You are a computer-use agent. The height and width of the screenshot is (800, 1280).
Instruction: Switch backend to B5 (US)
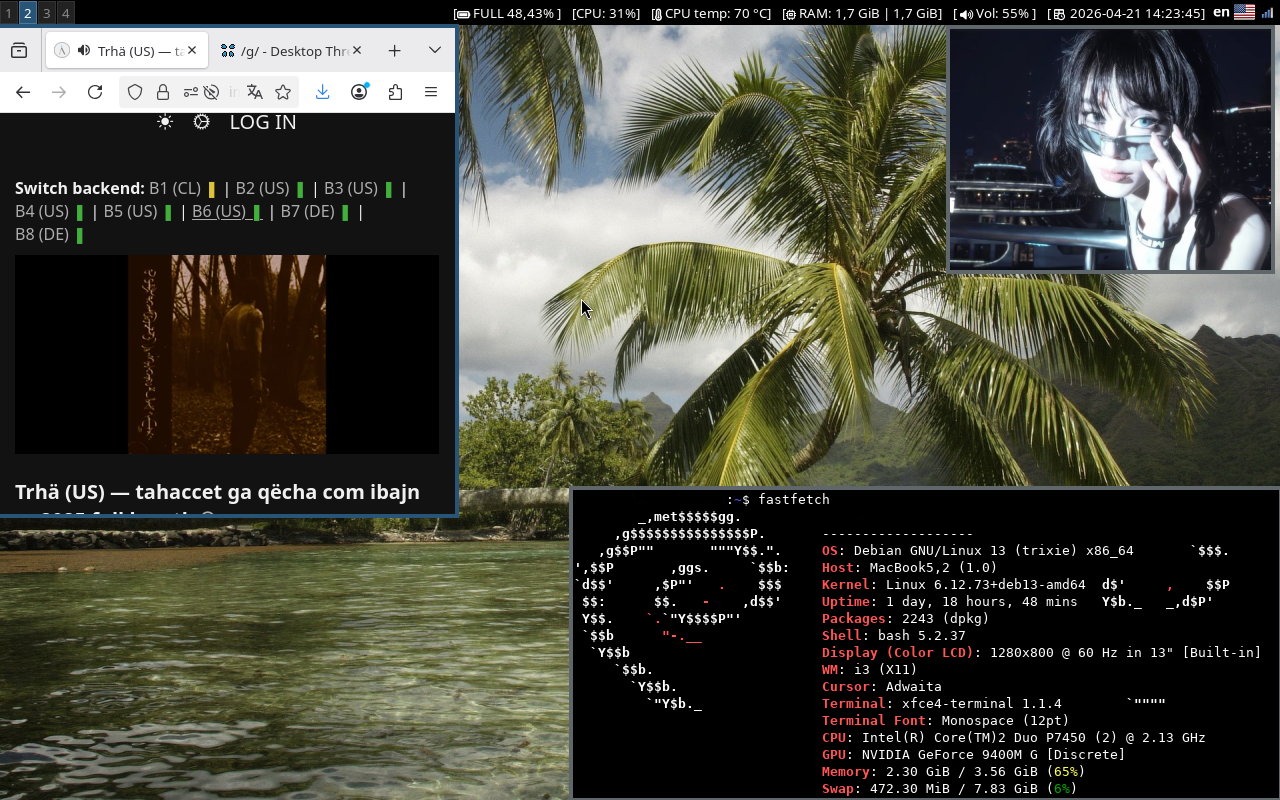(x=138, y=212)
